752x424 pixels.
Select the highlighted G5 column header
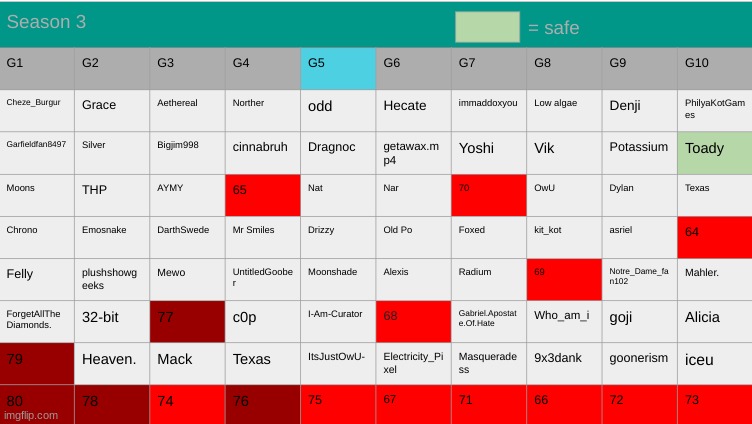click(x=338, y=68)
